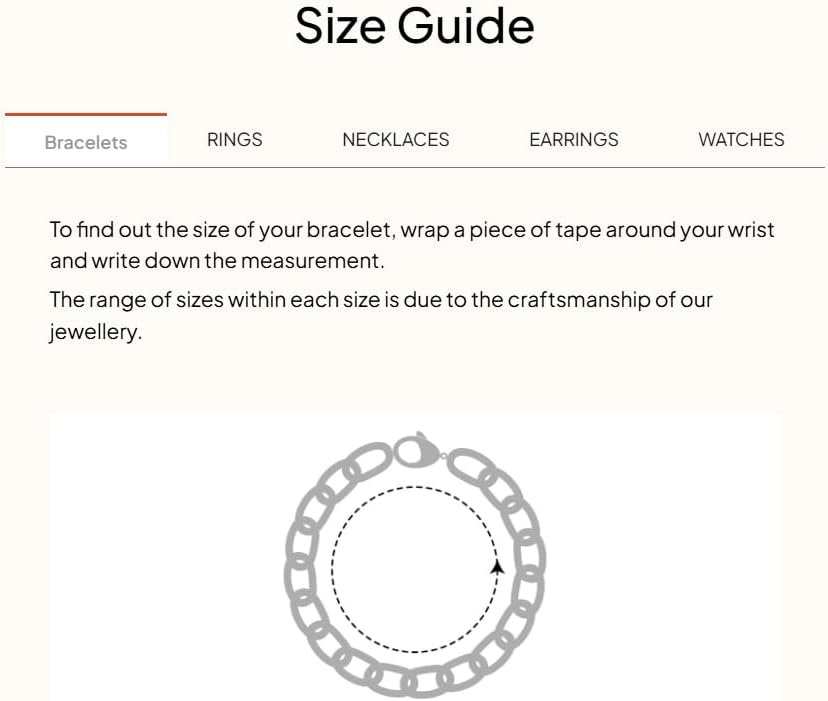The width and height of the screenshot is (828, 701).
Task: Click the bottom chain links of the bracelet
Action: (415, 683)
